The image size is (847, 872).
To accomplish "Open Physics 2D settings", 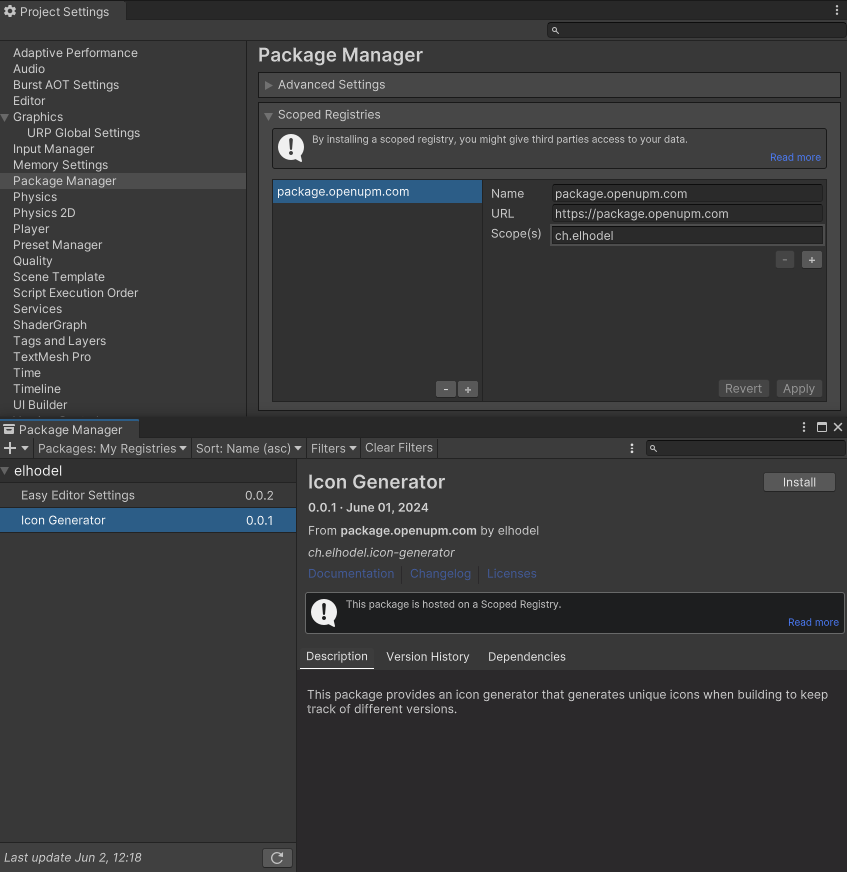I will 44,213.
